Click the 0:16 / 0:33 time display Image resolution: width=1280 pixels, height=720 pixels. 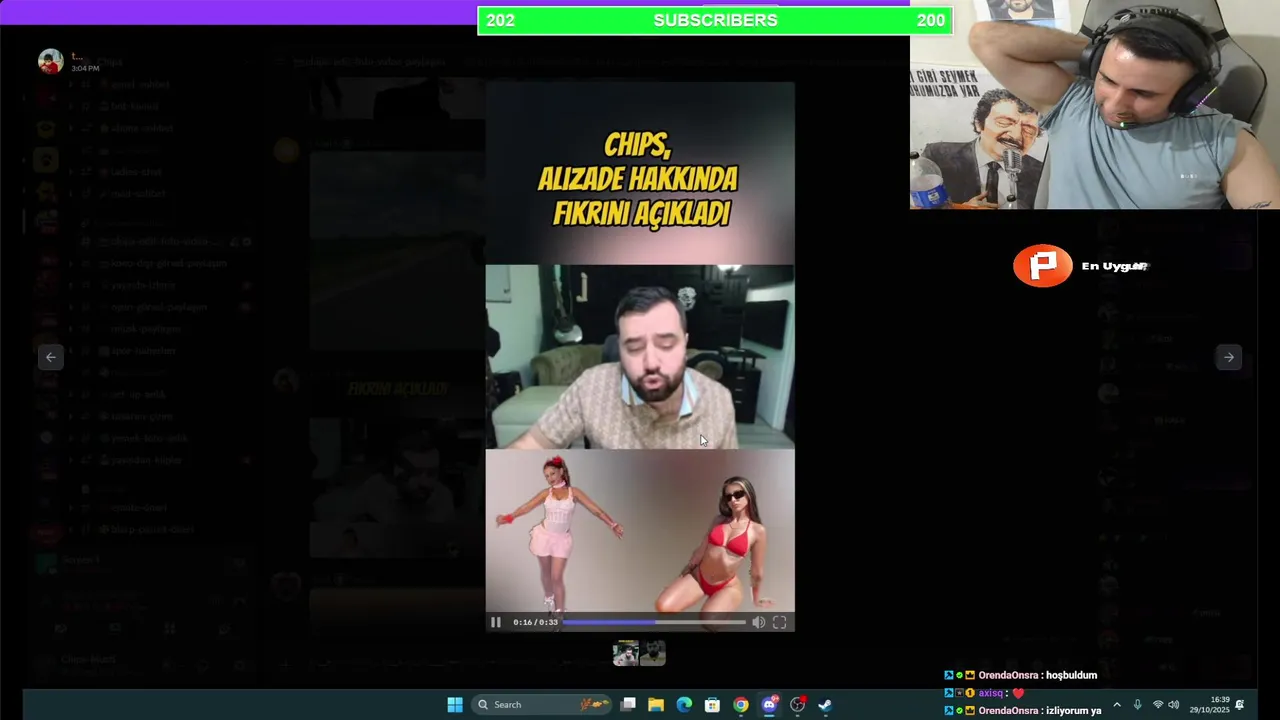tap(535, 622)
